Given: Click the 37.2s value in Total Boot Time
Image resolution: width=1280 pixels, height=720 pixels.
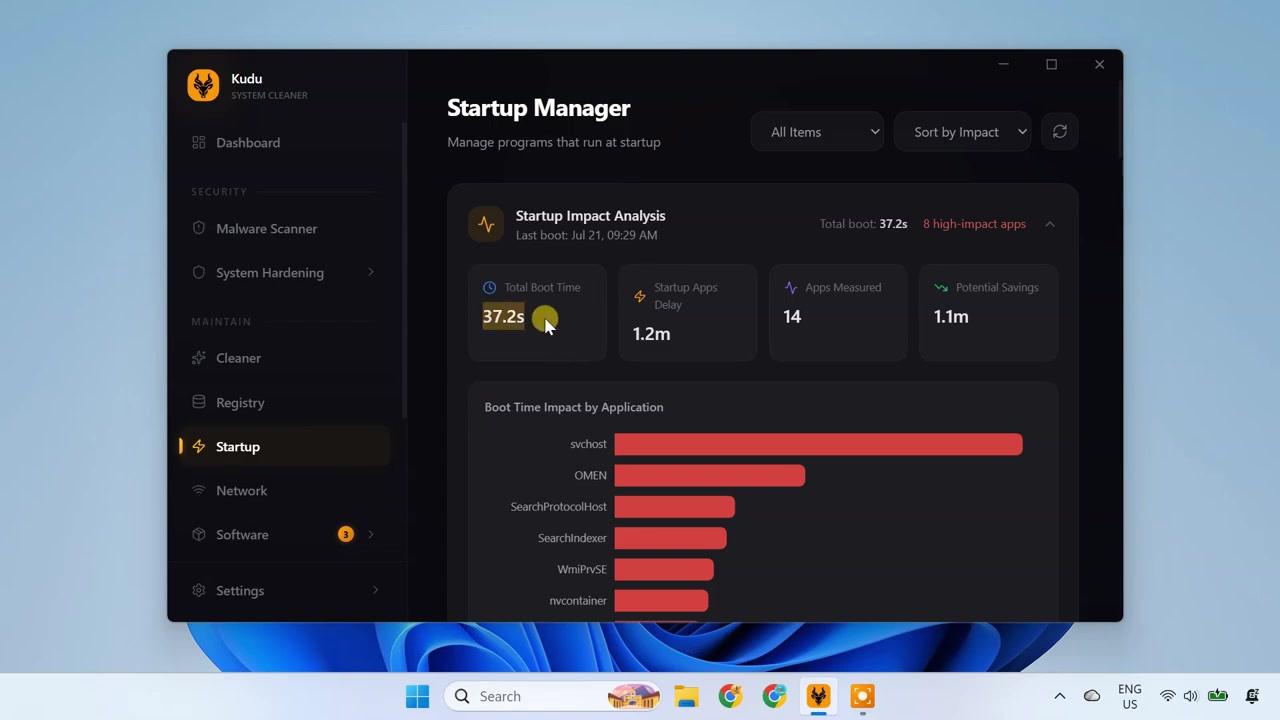Looking at the screenshot, I should coord(503,316).
